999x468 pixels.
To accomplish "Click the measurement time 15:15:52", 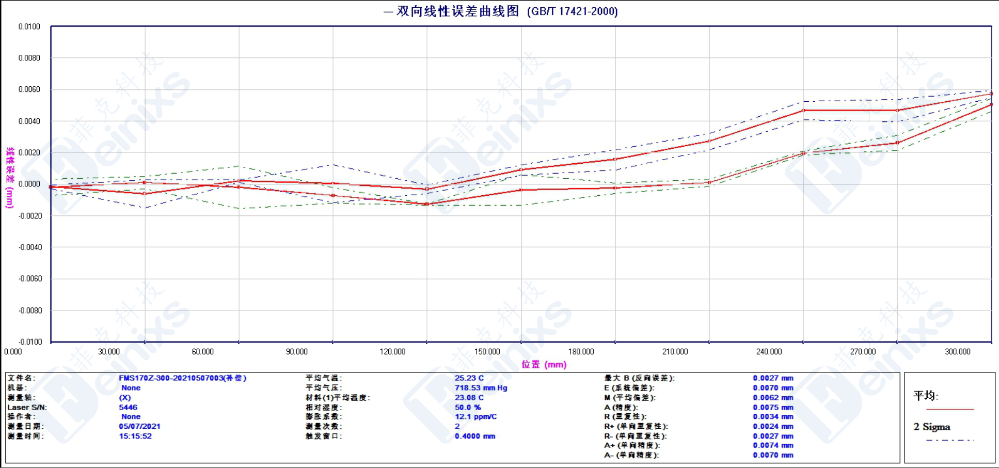I will click(135, 436).
